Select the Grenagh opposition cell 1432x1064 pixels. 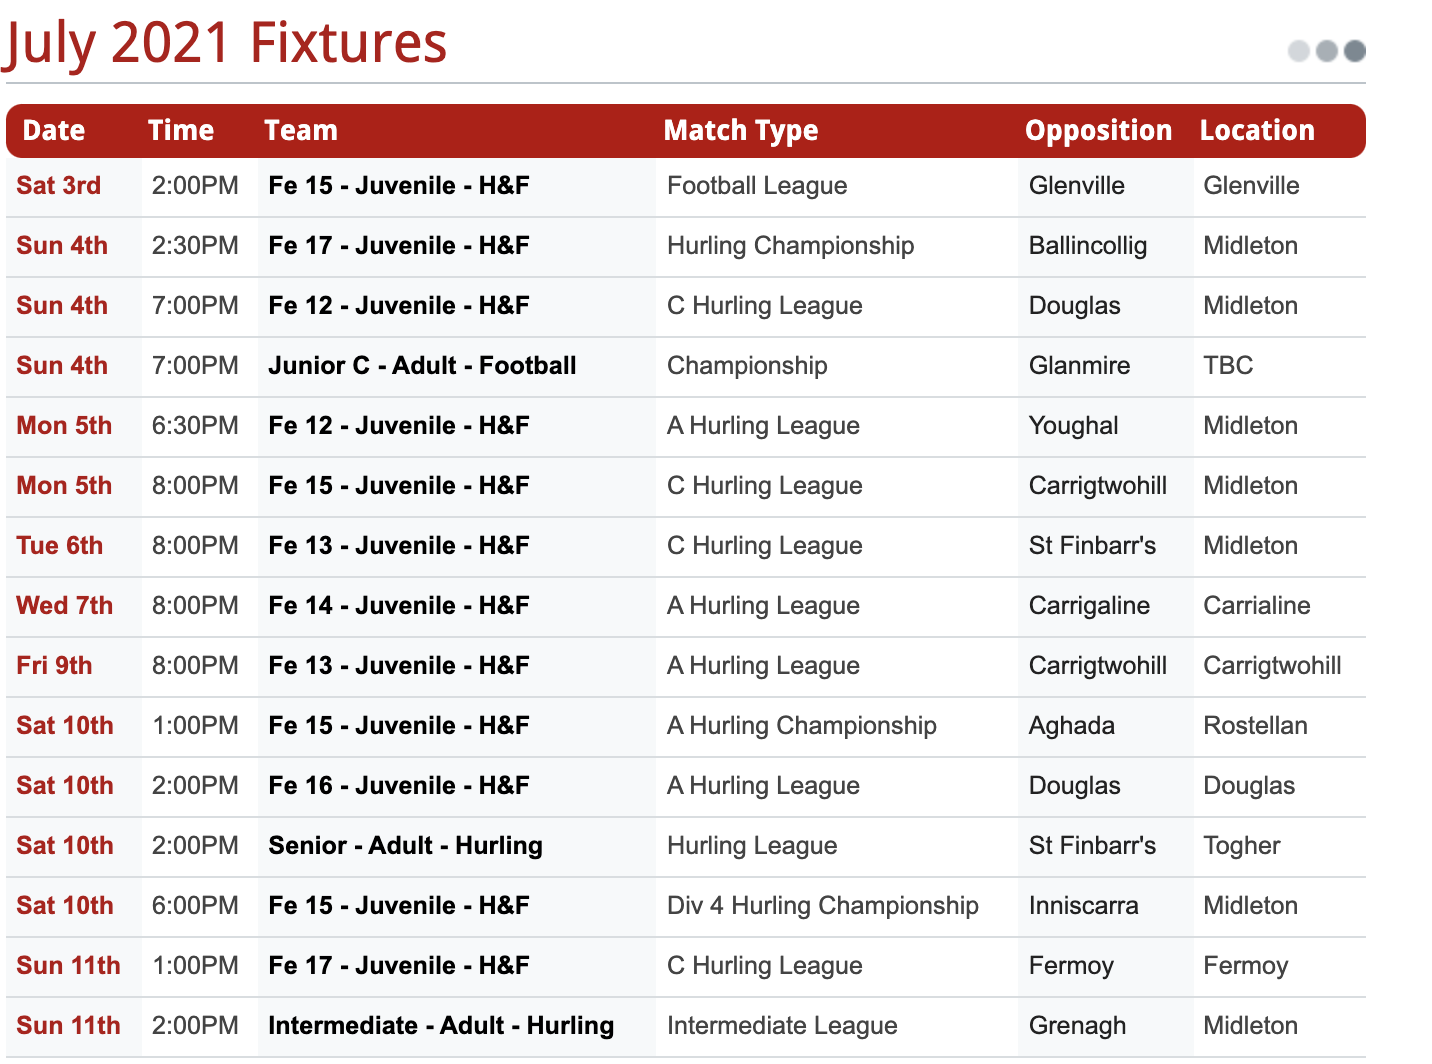[1078, 1026]
